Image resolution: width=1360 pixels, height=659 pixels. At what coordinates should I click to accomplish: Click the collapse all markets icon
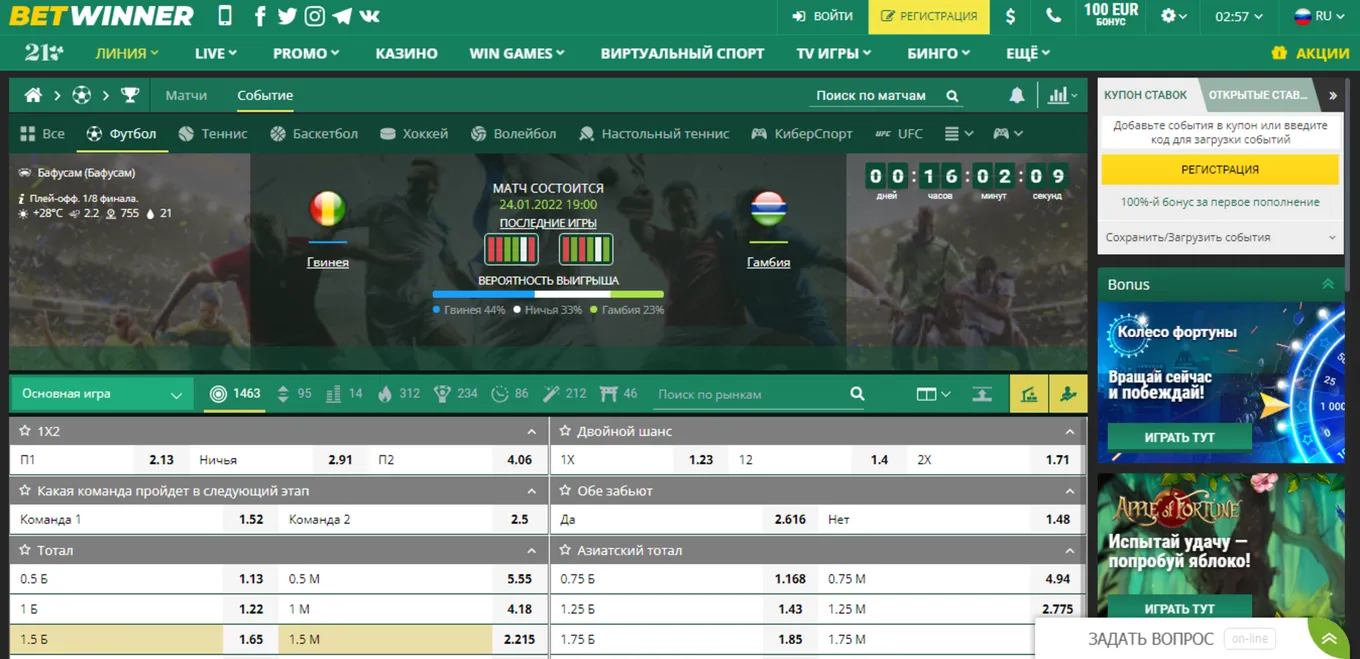(x=982, y=394)
